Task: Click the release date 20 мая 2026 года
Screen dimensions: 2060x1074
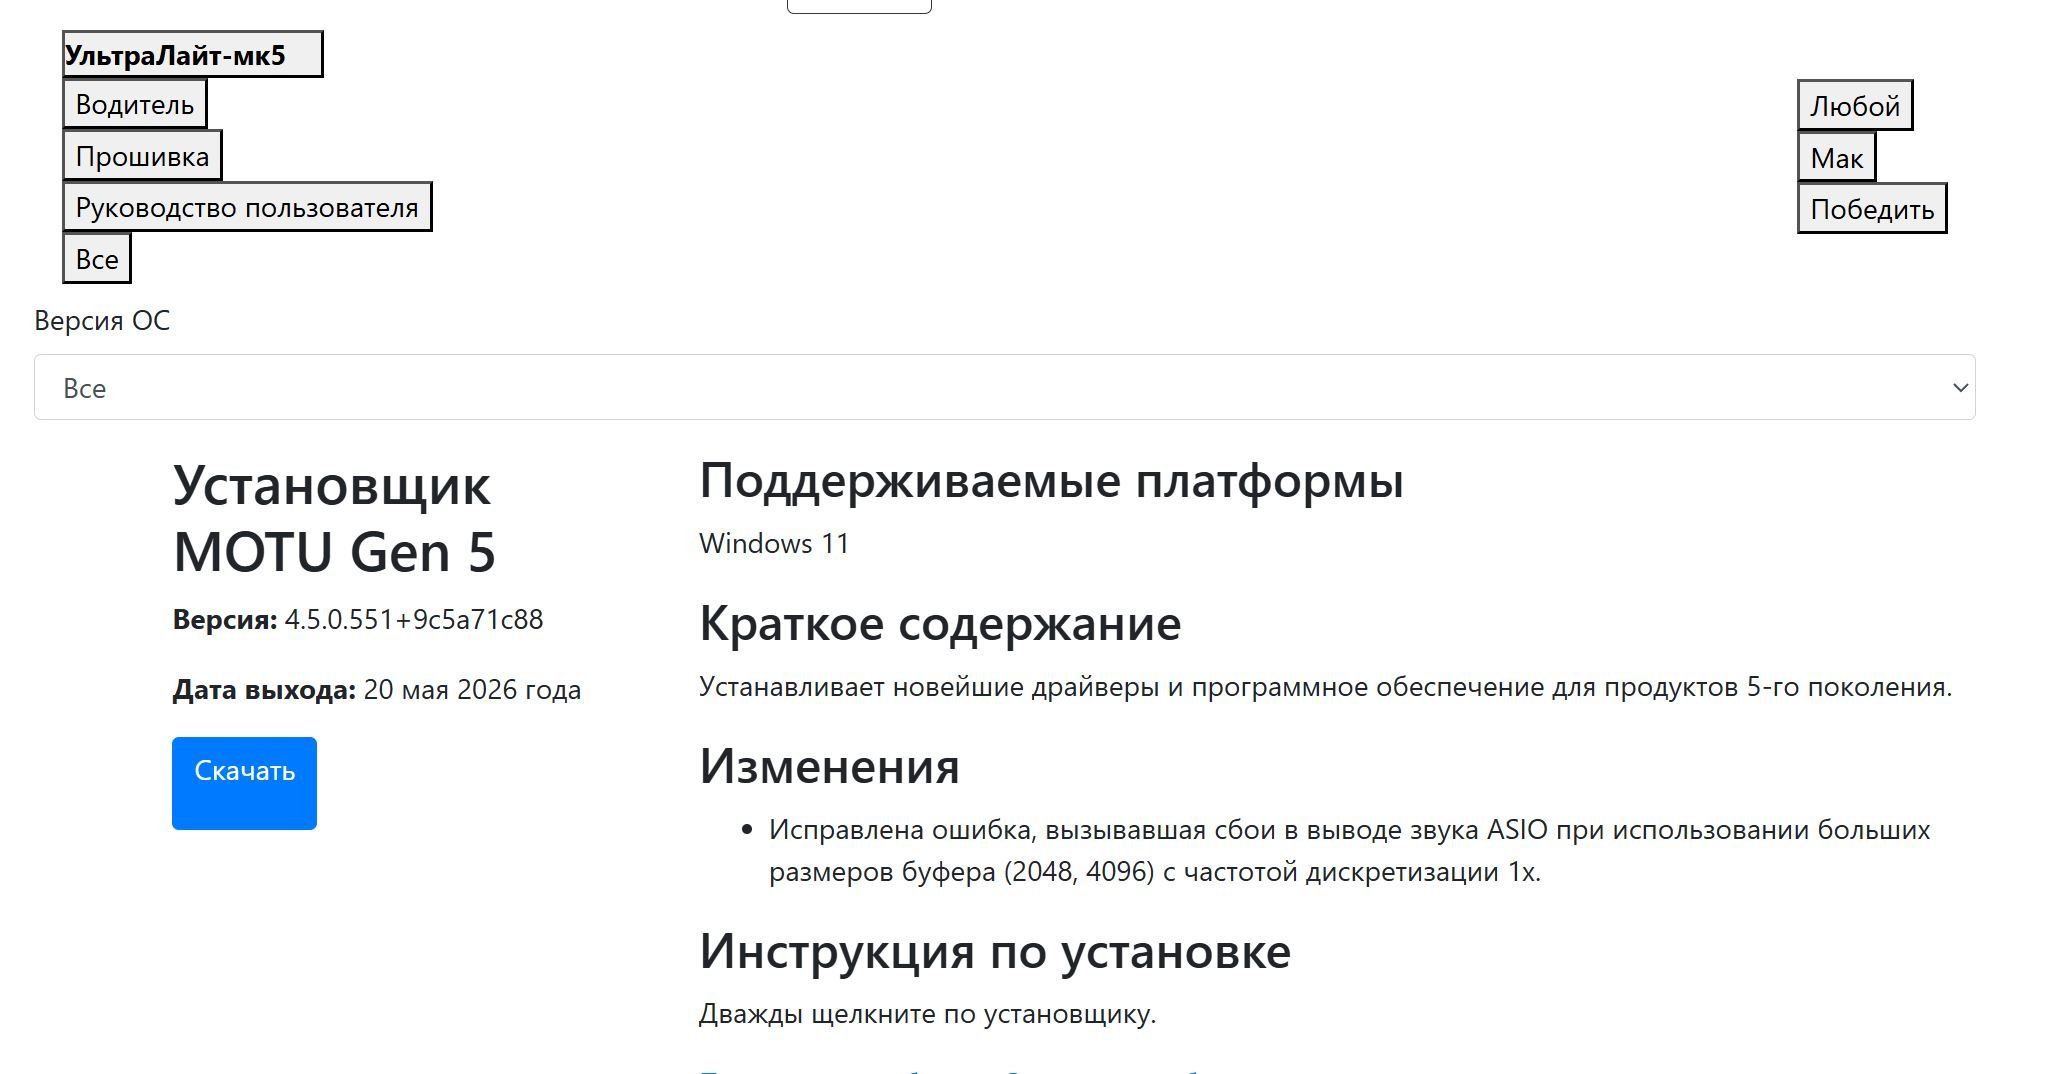Action: [x=472, y=689]
